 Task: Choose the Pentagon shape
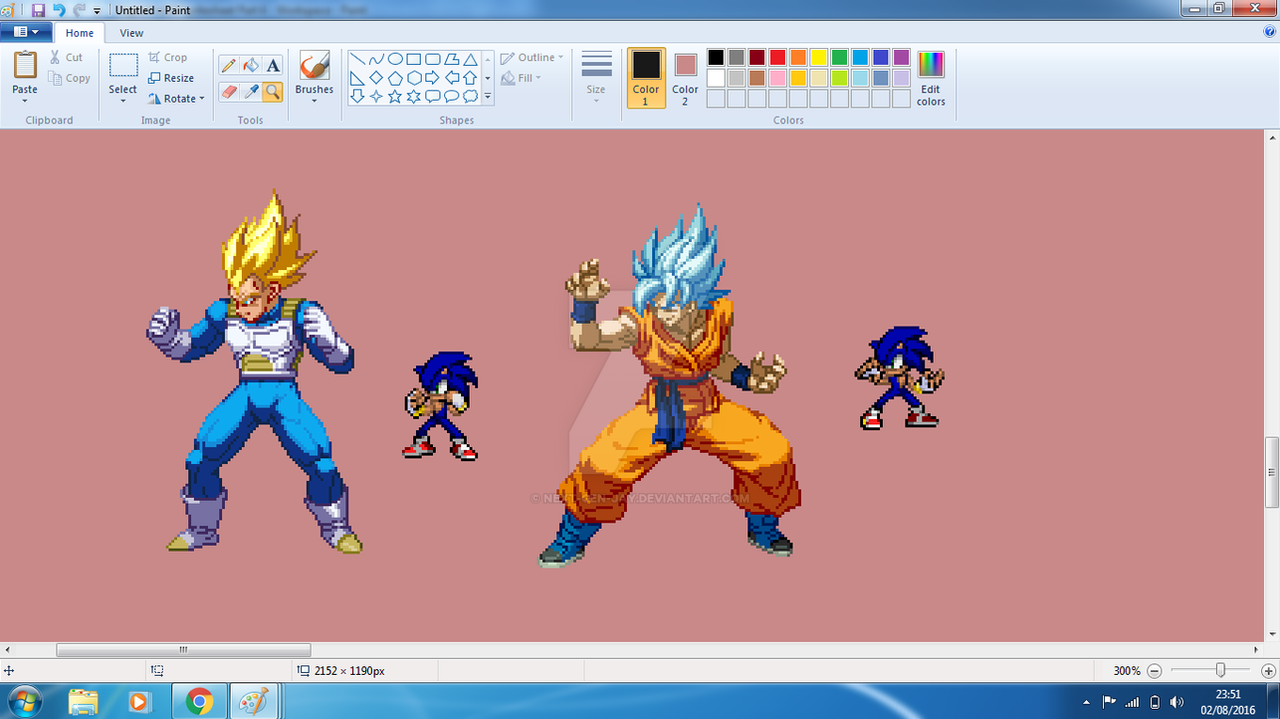tap(395, 78)
